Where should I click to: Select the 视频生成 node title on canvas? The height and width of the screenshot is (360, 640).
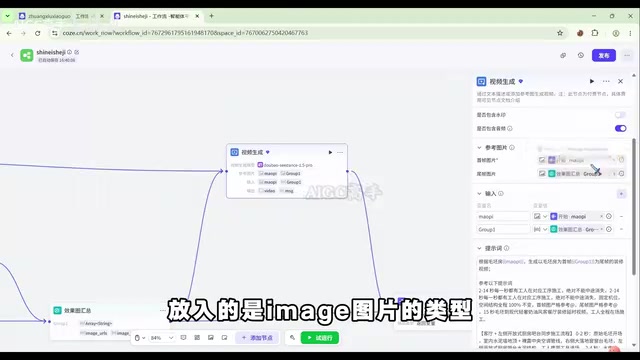click(x=252, y=152)
